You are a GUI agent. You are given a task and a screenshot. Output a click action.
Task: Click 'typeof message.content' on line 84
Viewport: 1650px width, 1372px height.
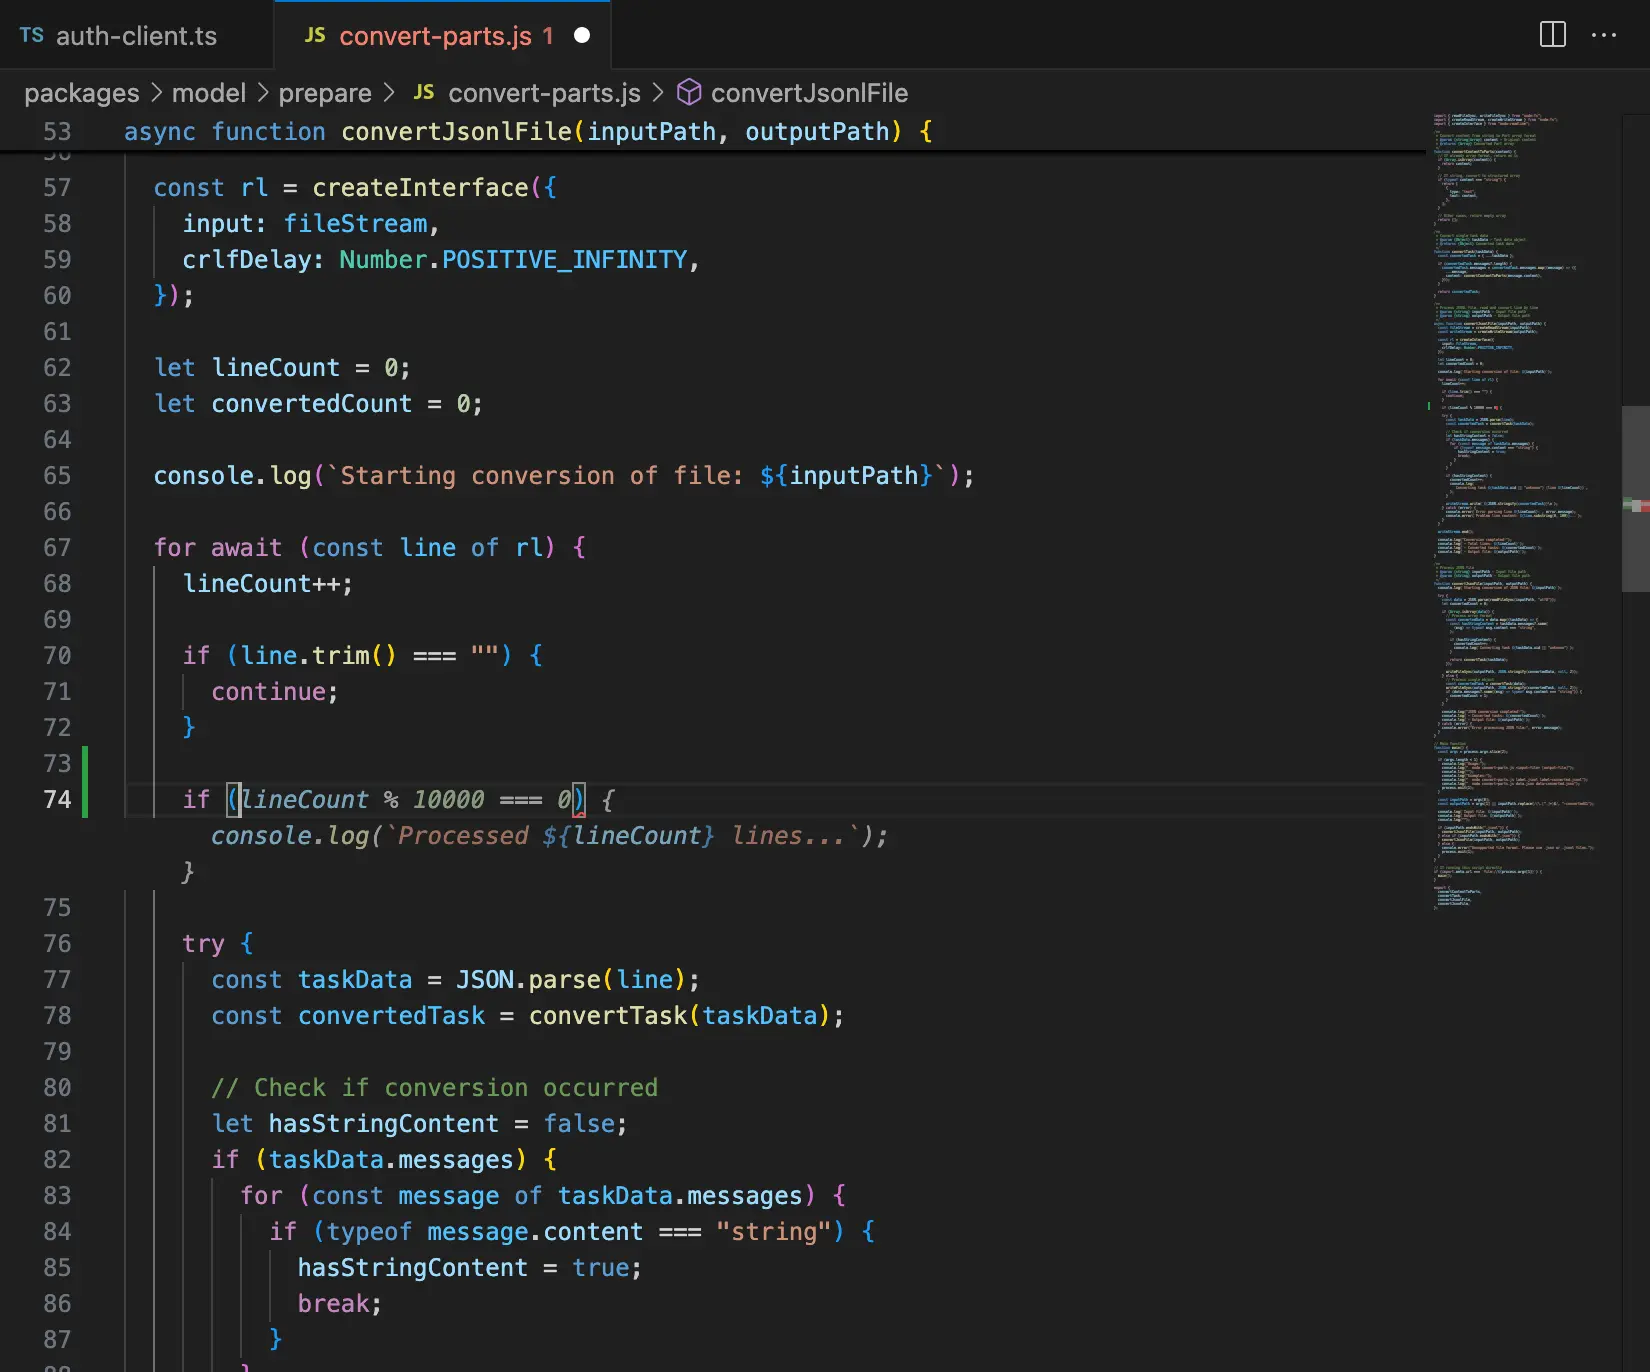click(485, 1232)
